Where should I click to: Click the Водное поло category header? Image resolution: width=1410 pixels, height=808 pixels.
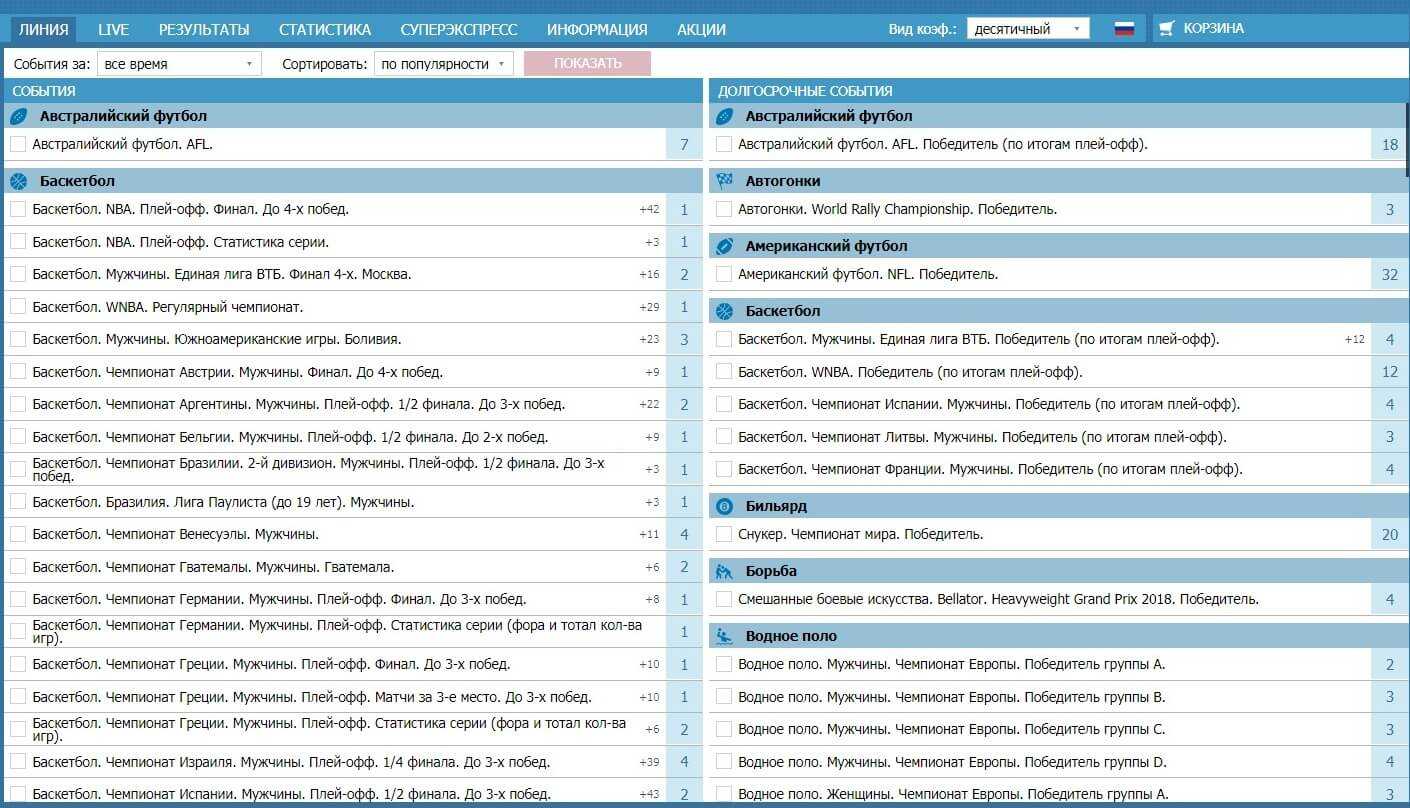(1058, 636)
